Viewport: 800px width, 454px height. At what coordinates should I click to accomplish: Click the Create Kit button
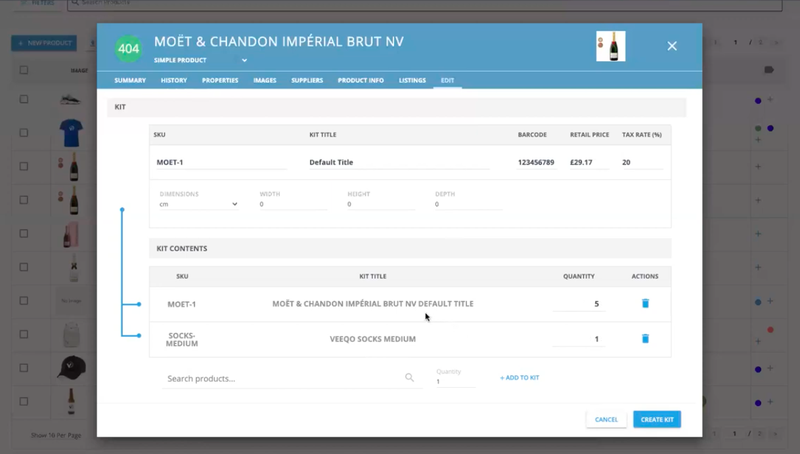pyautogui.click(x=657, y=419)
